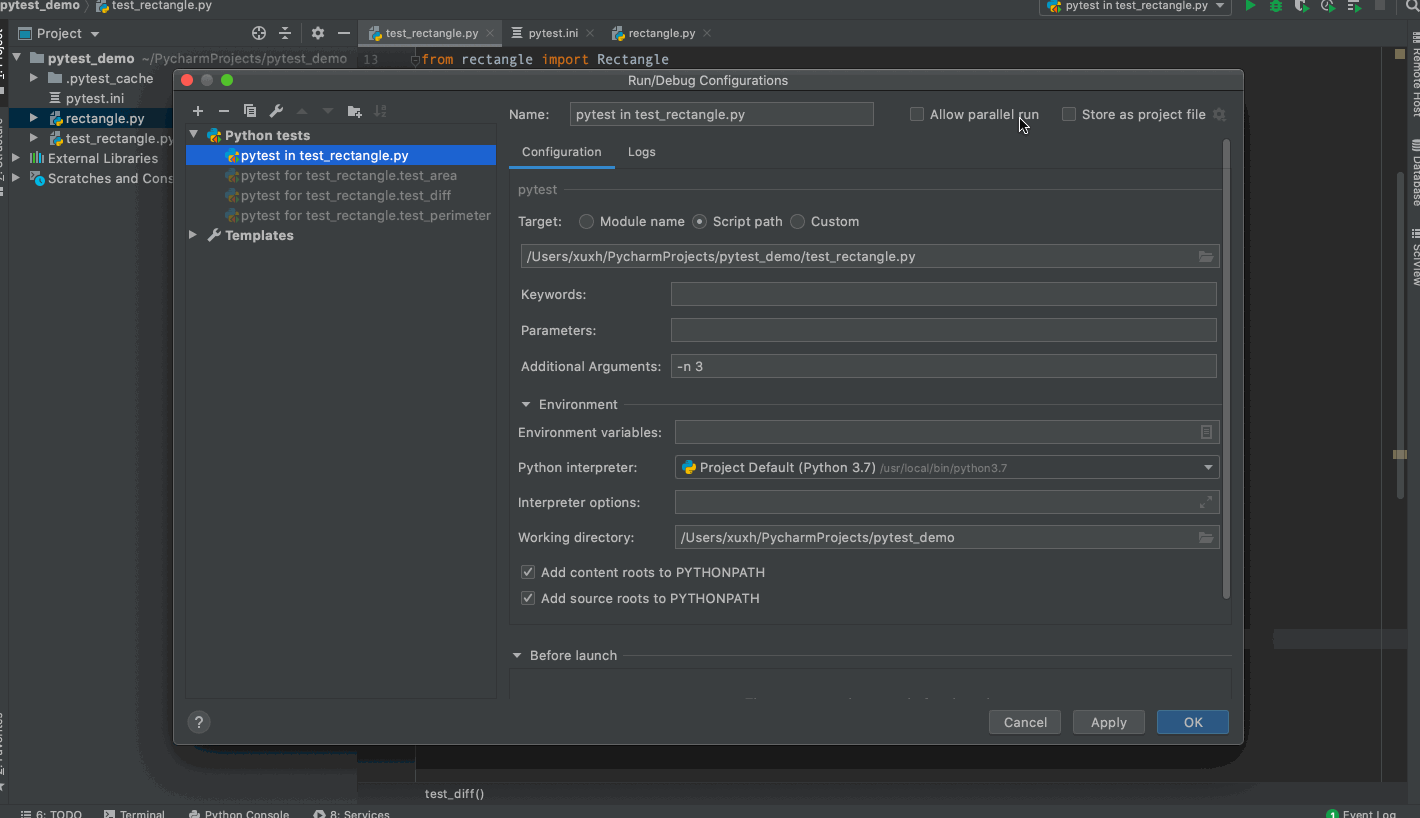
Task: Click the Name input field
Action: click(722, 114)
